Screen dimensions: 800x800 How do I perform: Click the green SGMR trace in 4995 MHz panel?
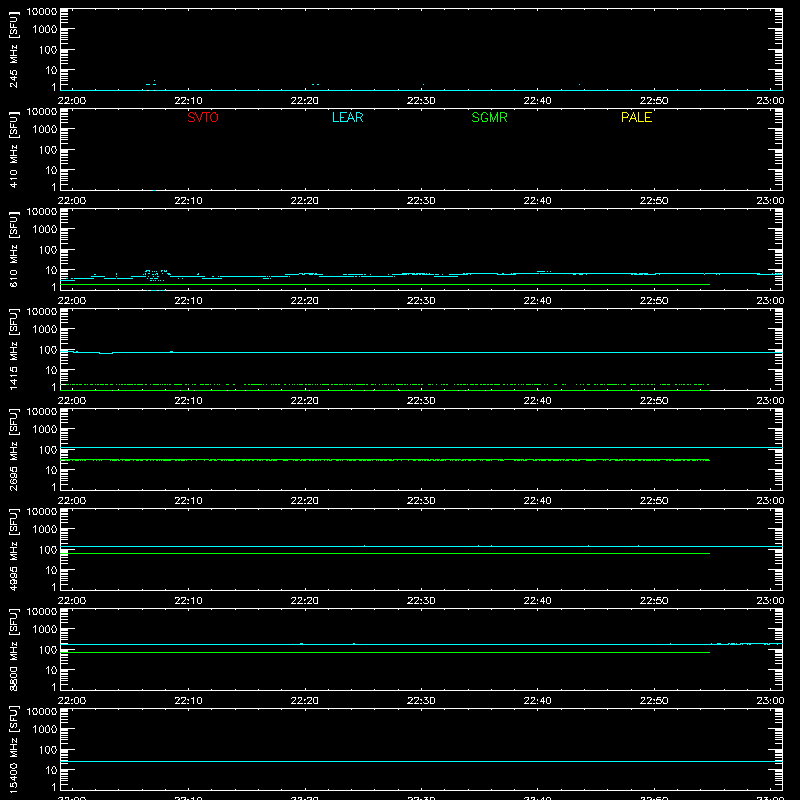tap(385, 554)
